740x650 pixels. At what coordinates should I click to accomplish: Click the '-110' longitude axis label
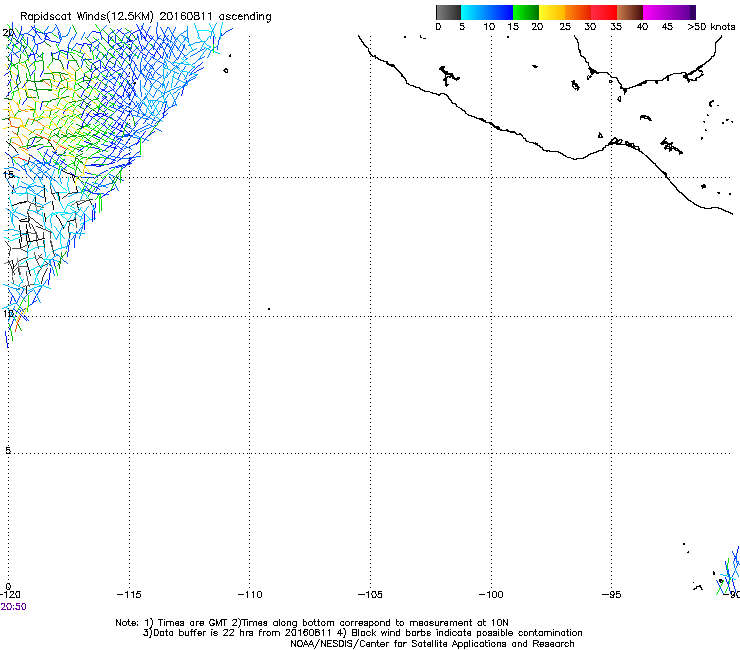pyautogui.click(x=250, y=595)
